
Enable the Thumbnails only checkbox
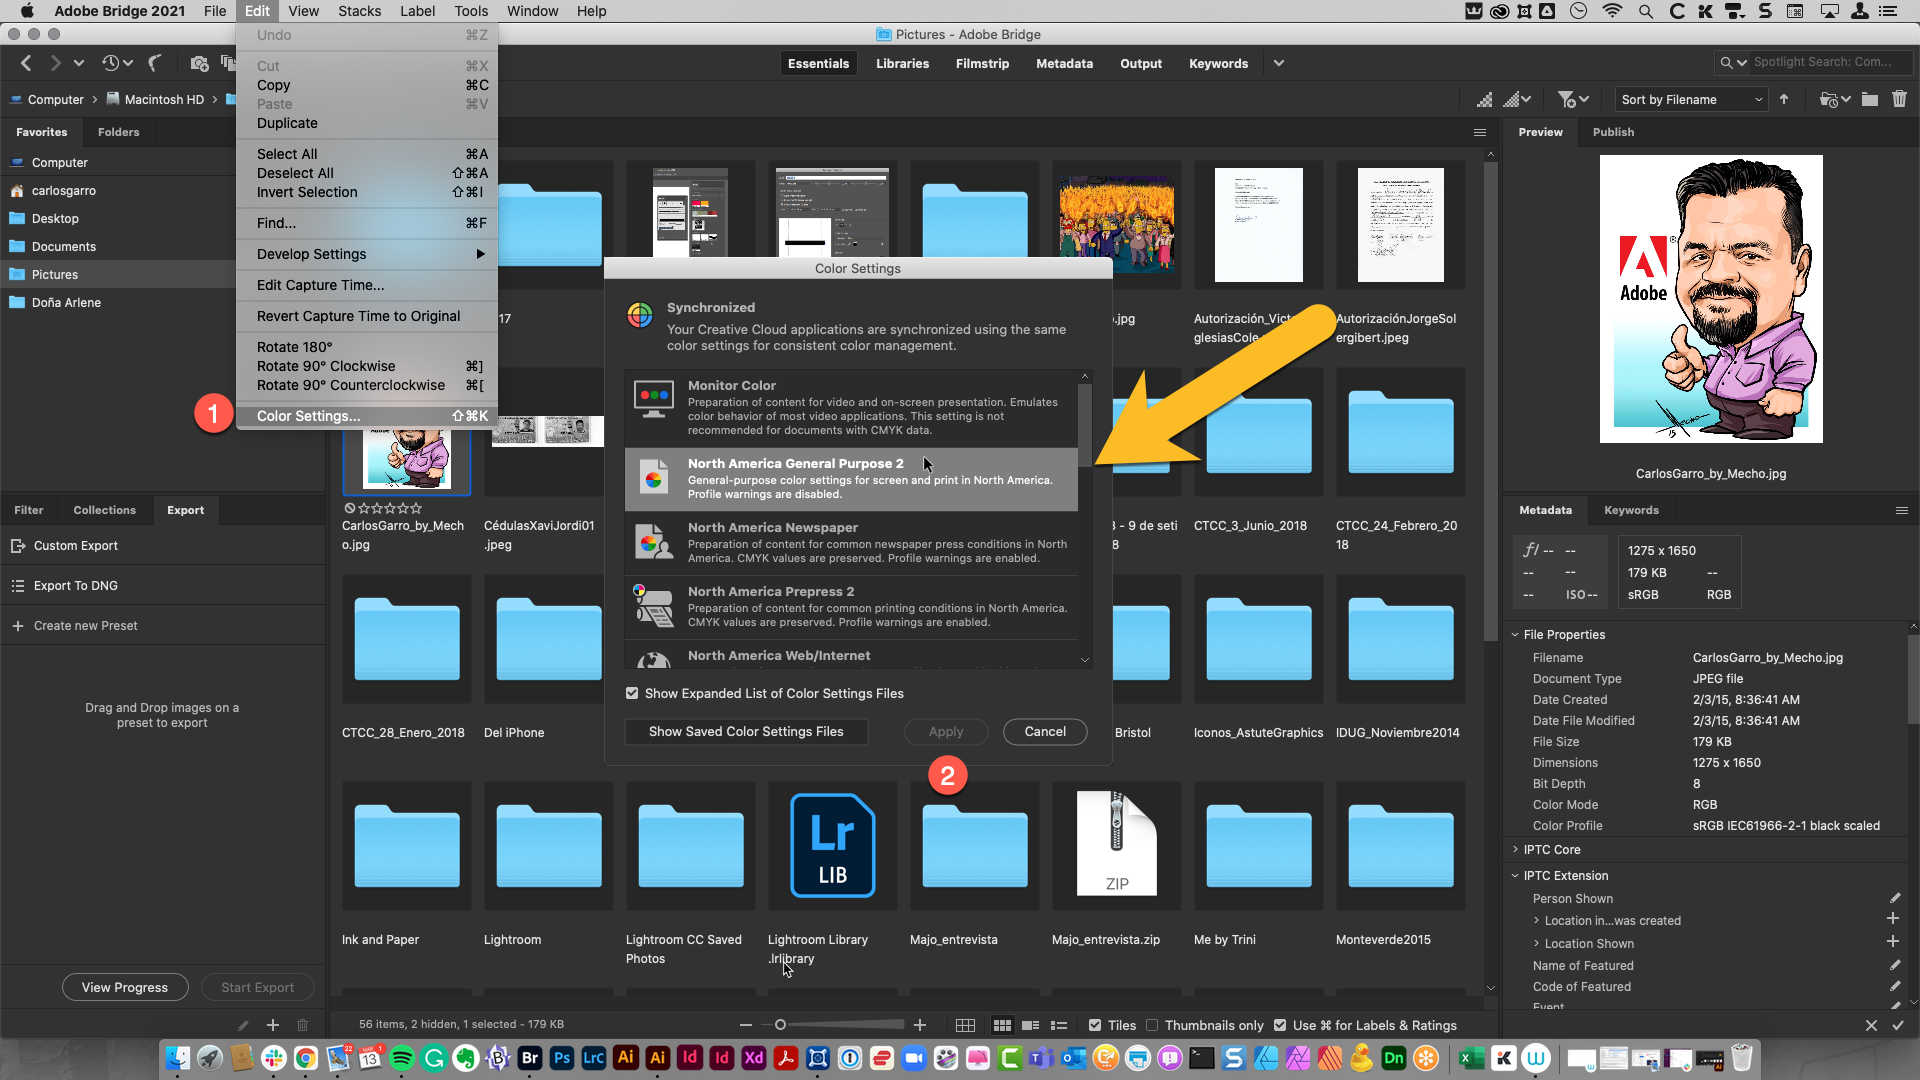(1154, 1025)
